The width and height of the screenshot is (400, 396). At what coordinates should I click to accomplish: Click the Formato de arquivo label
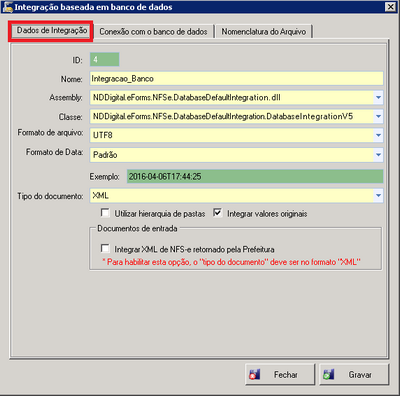[50, 133]
